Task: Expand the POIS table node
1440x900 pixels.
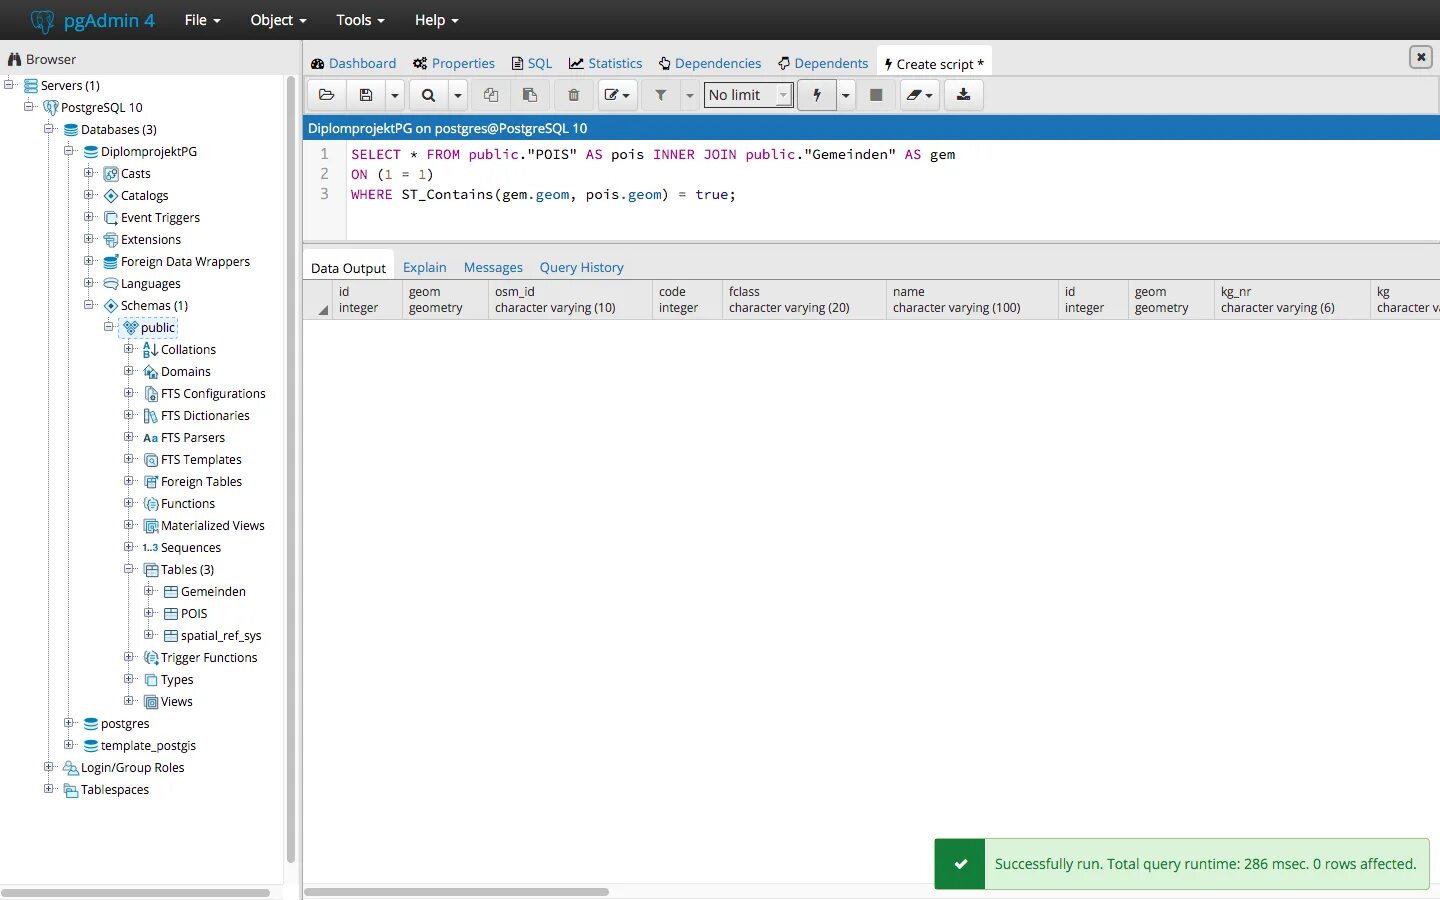Action: pos(149,613)
